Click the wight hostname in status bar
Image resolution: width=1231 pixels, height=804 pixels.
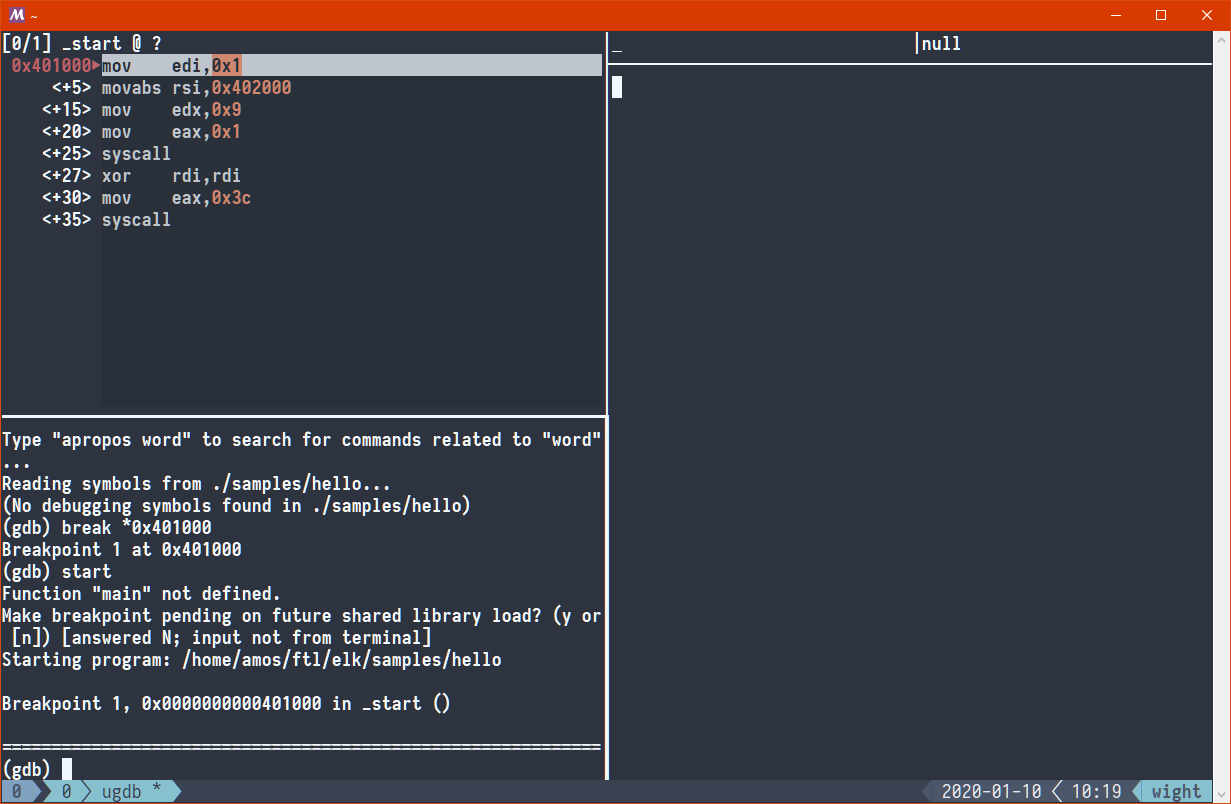[1176, 792]
